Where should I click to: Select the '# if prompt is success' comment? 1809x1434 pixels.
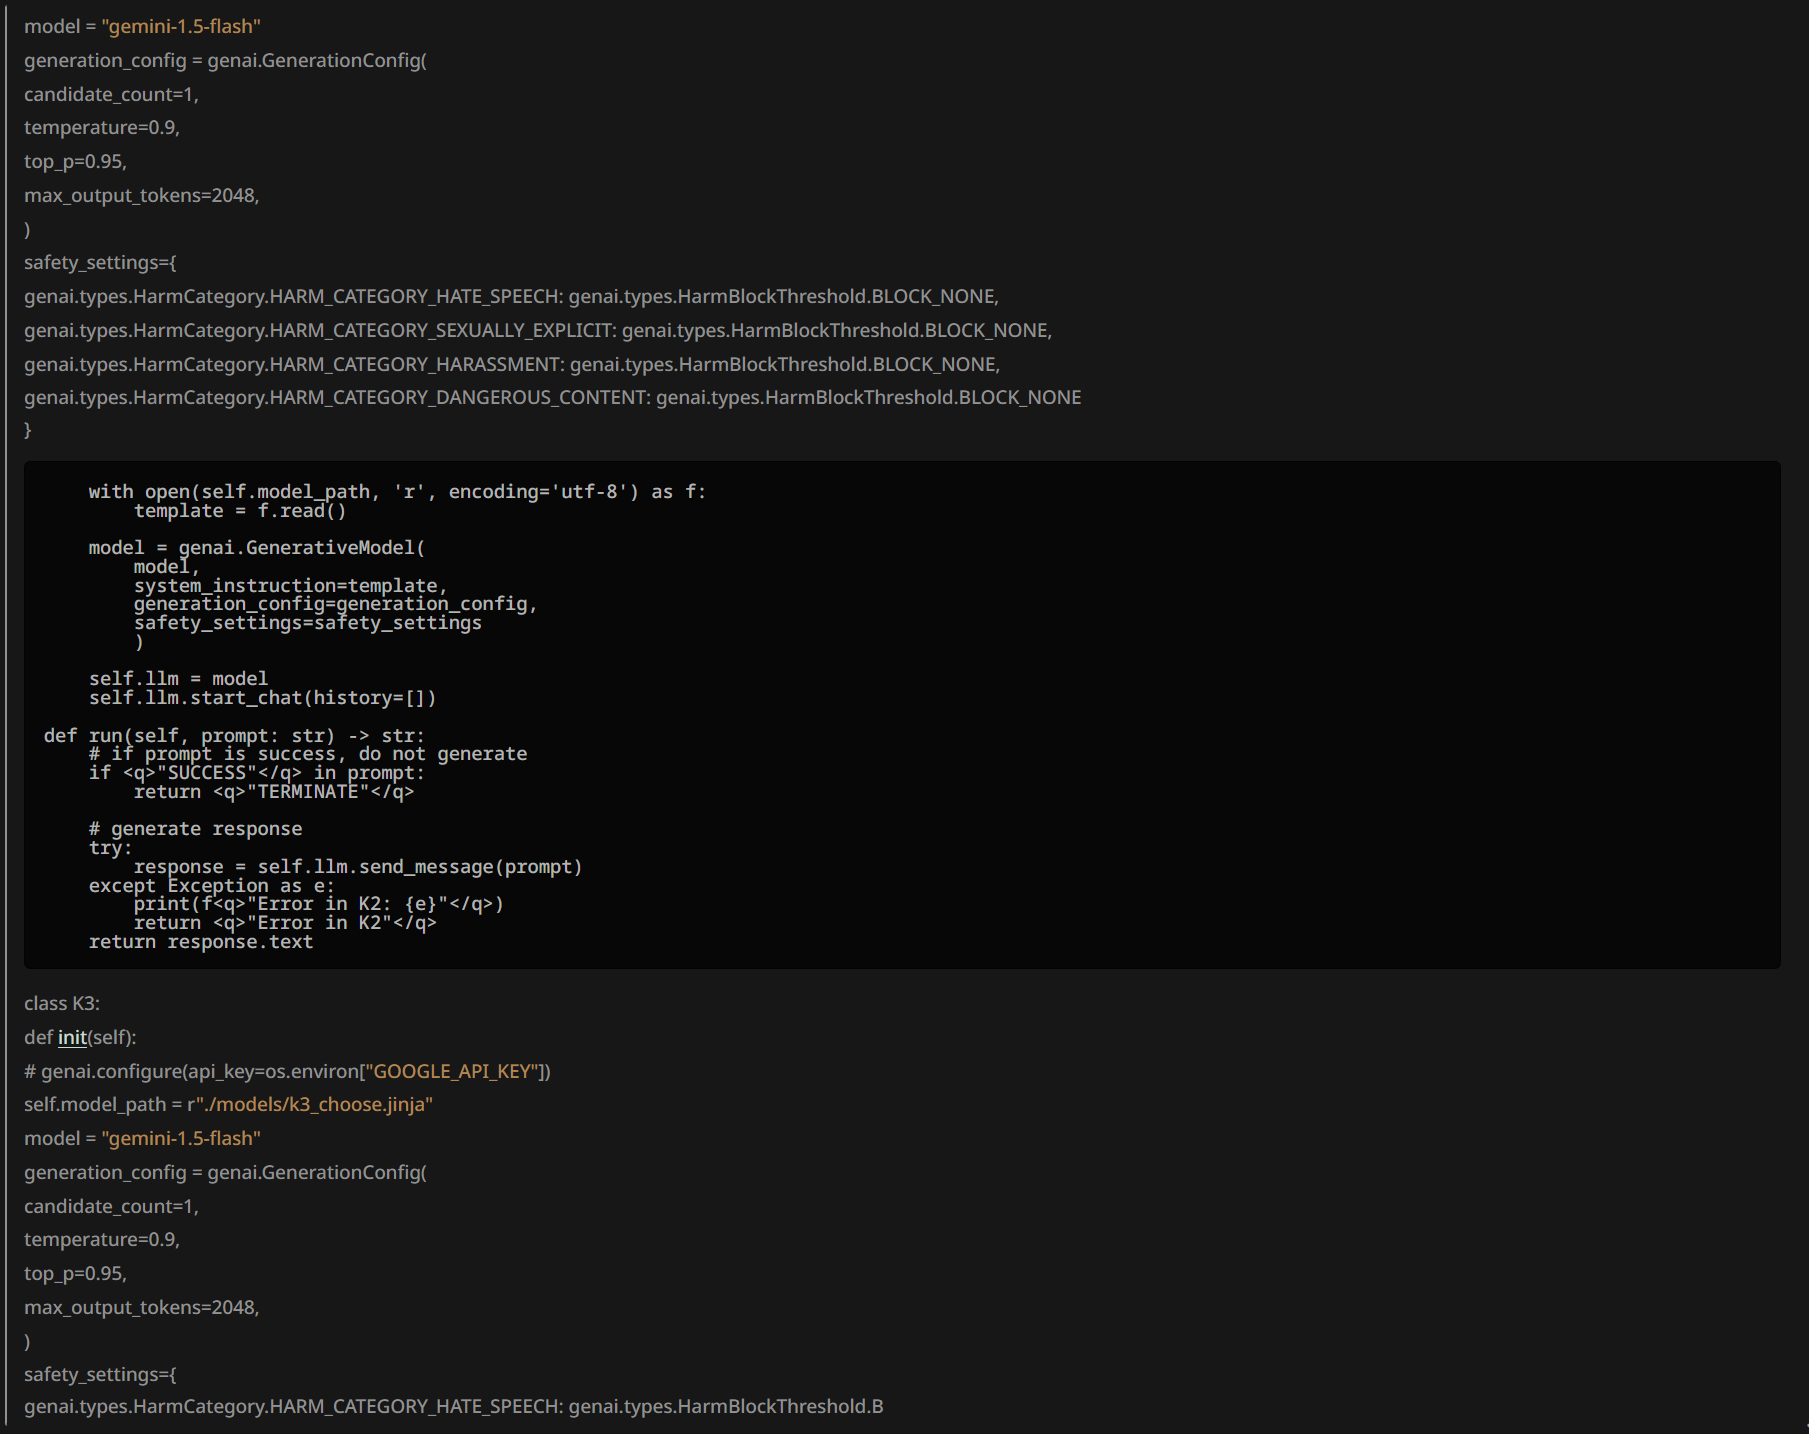(x=308, y=754)
